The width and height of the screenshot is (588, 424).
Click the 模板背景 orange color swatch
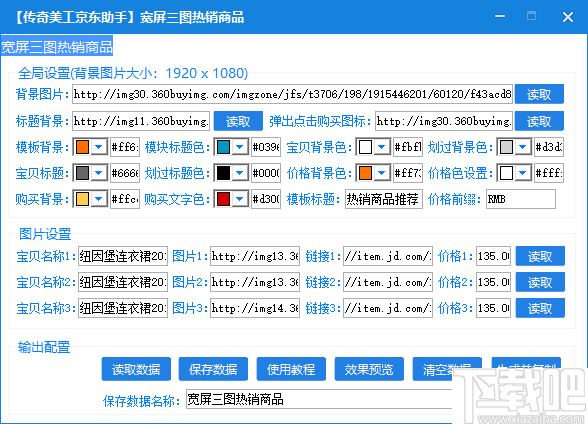[x=82, y=147]
